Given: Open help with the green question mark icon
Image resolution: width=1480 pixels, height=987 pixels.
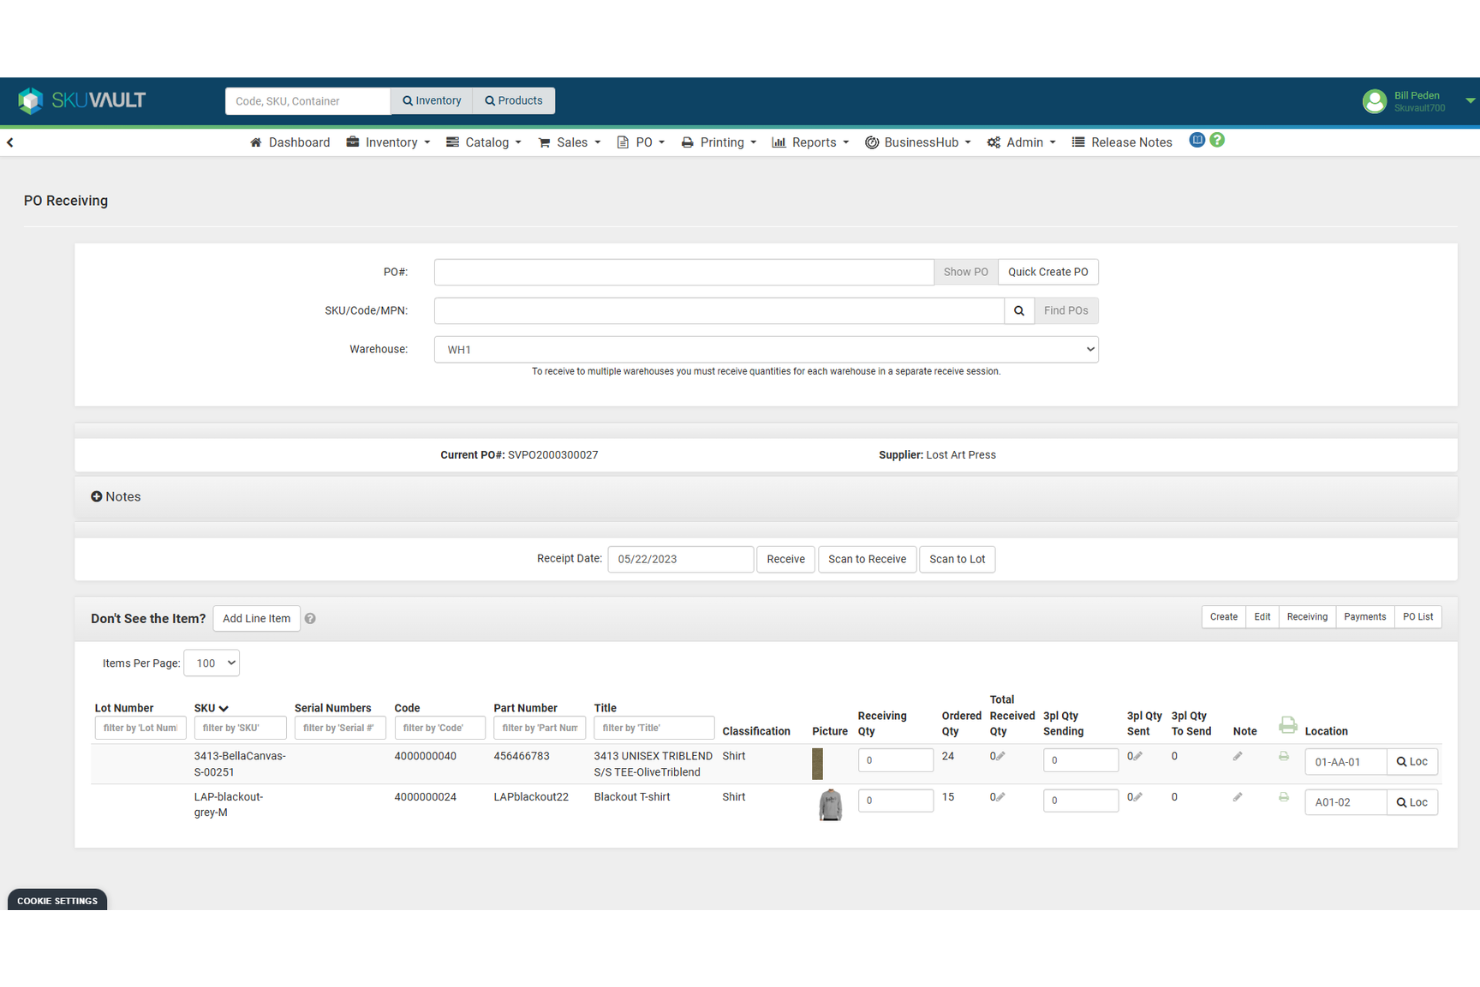Looking at the screenshot, I should tap(1217, 140).
